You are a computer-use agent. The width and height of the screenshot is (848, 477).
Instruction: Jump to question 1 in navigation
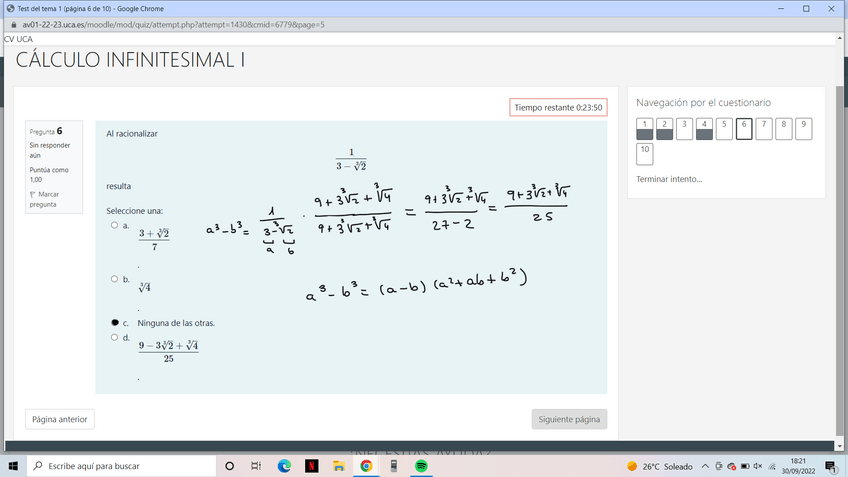(x=645, y=128)
